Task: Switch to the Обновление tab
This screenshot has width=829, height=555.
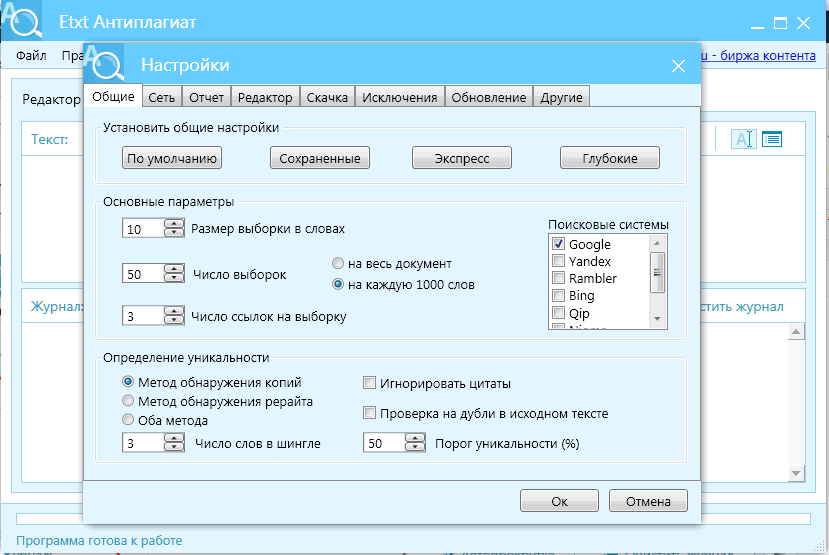Action: coord(489,97)
